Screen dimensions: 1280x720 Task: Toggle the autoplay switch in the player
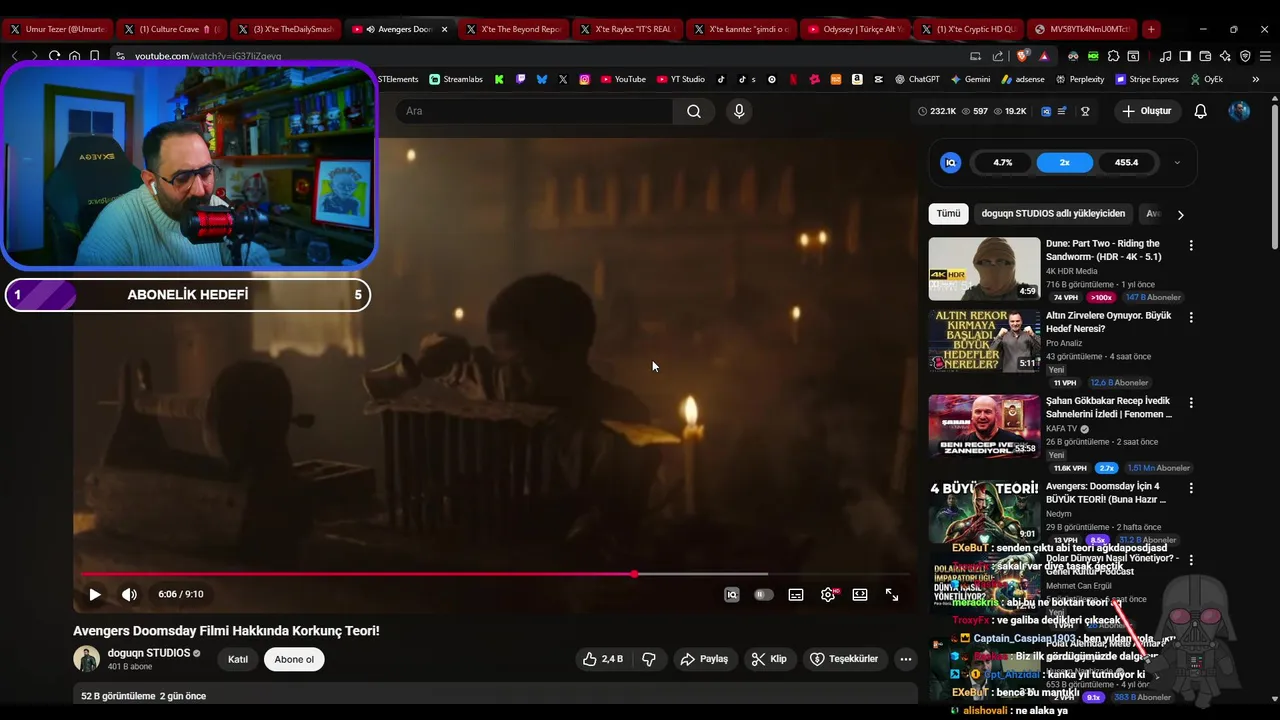click(x=764, y=594)
